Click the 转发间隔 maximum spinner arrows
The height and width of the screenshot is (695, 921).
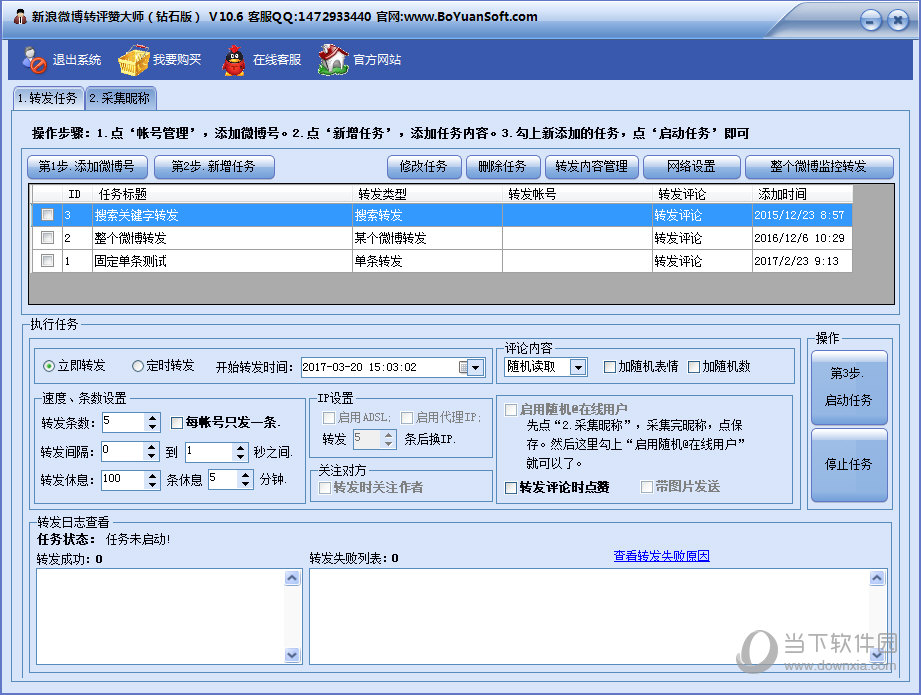pyautogui.click(x=241, y=451)
